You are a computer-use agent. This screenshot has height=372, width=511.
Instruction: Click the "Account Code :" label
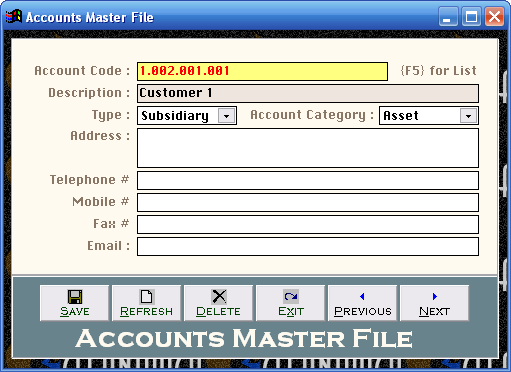[x=82, y=71]
